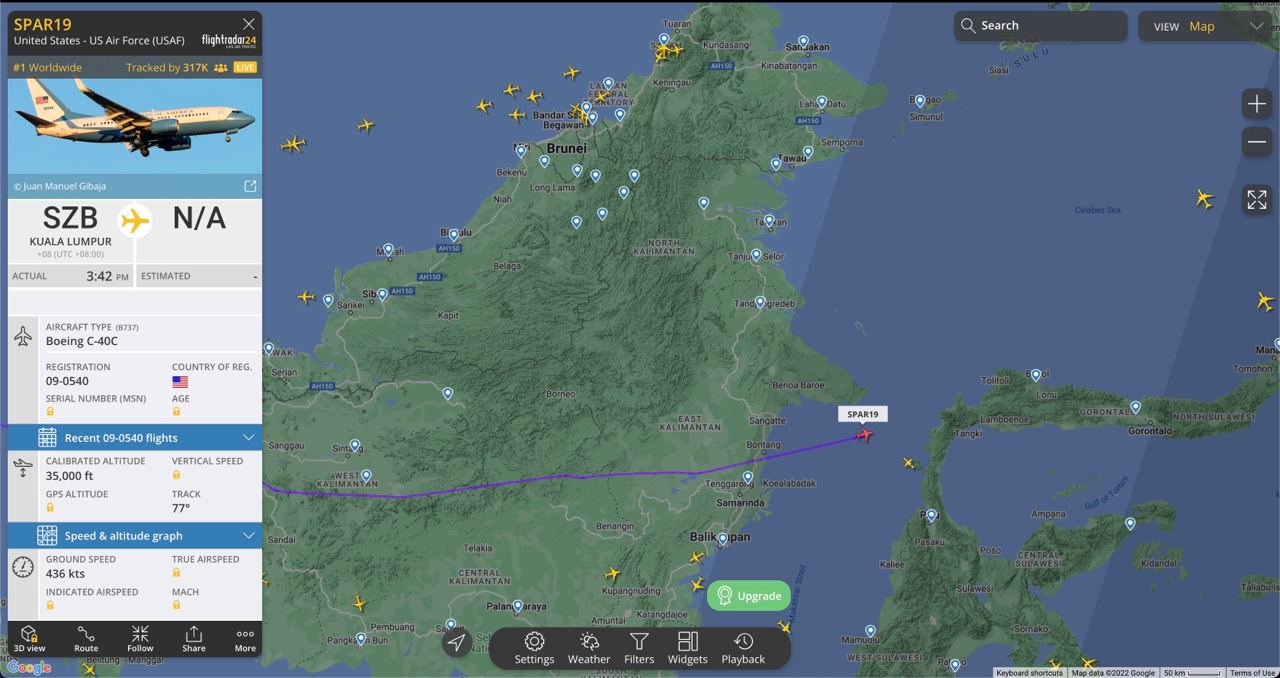Image resolution: width=1280 pixels, height=678 pixels.
Task: Click the map scale 50 km indicator
Action: (1192, 673)
